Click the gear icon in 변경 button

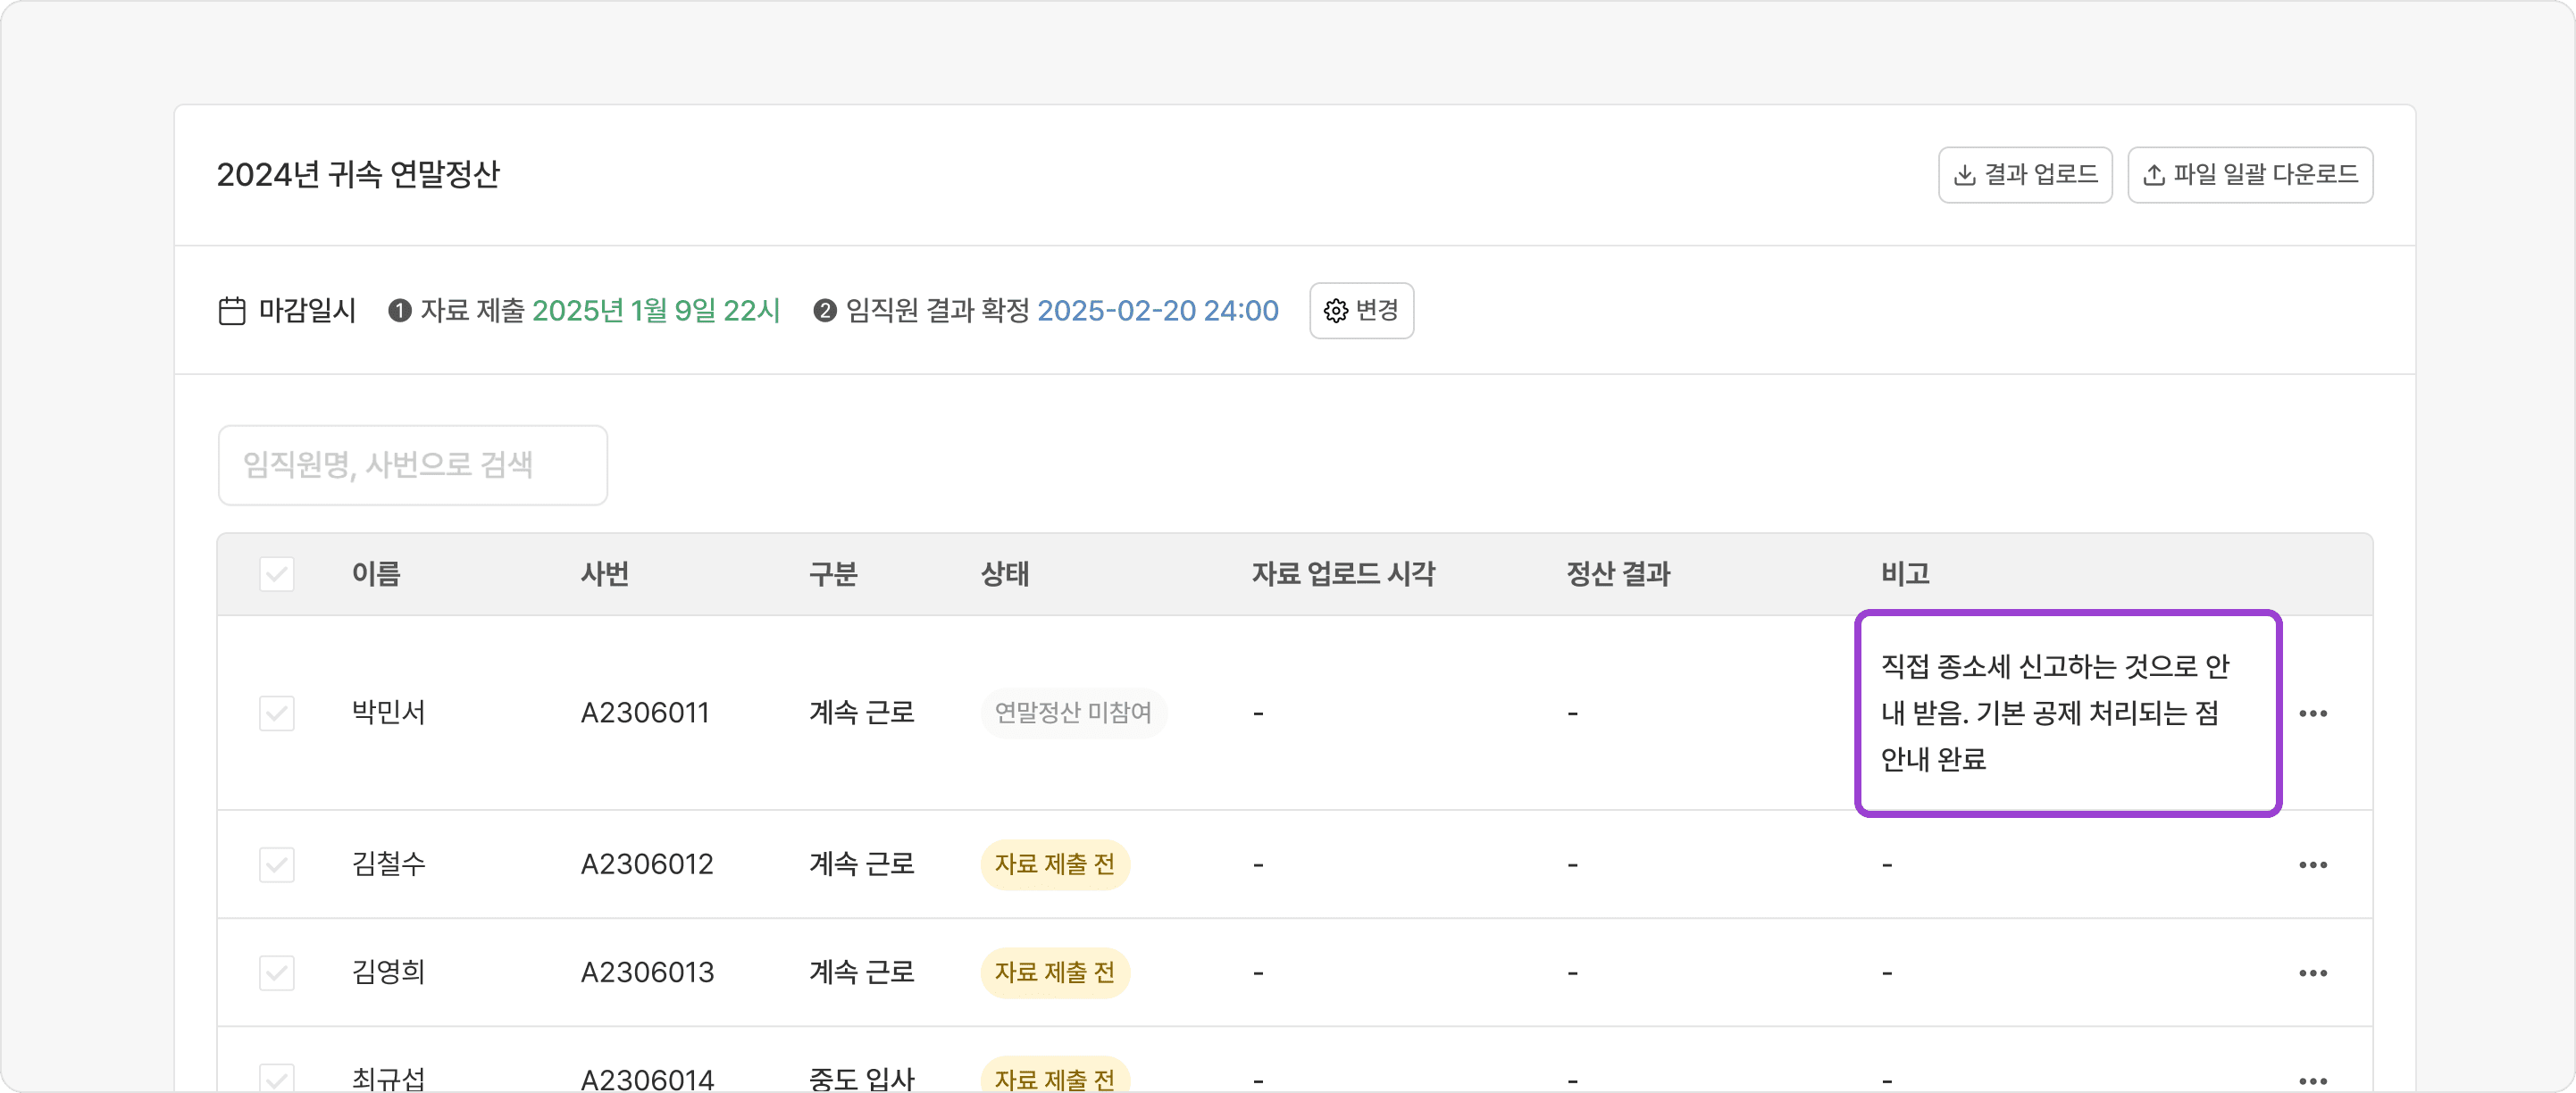coord(1335,311)
